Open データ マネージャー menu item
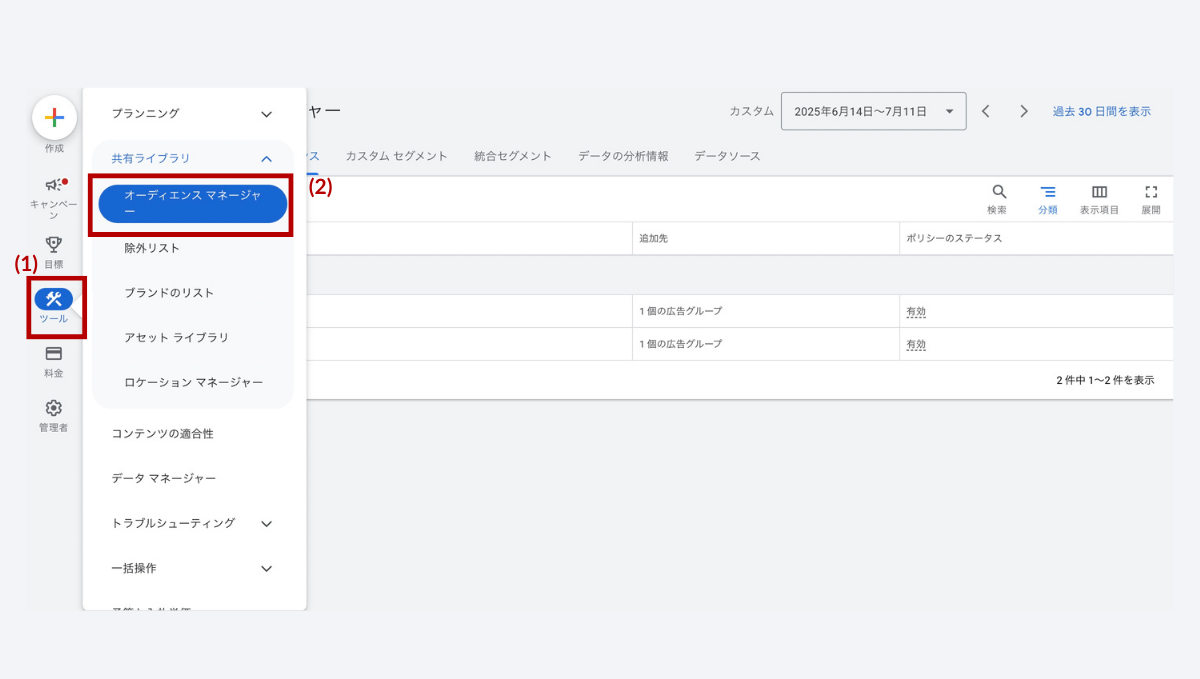 click(x=164, y=478)
